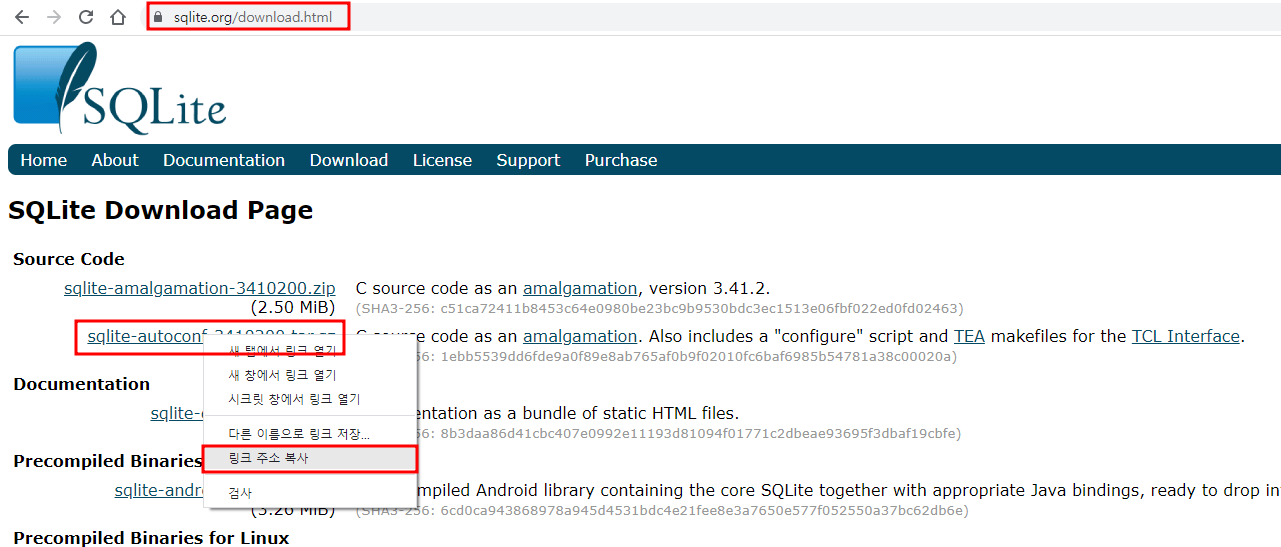This screenshot has height=547, width=1281.
Task: Reload the page with refresh icon
Action: pyautogui.click(x=86, y=17)
